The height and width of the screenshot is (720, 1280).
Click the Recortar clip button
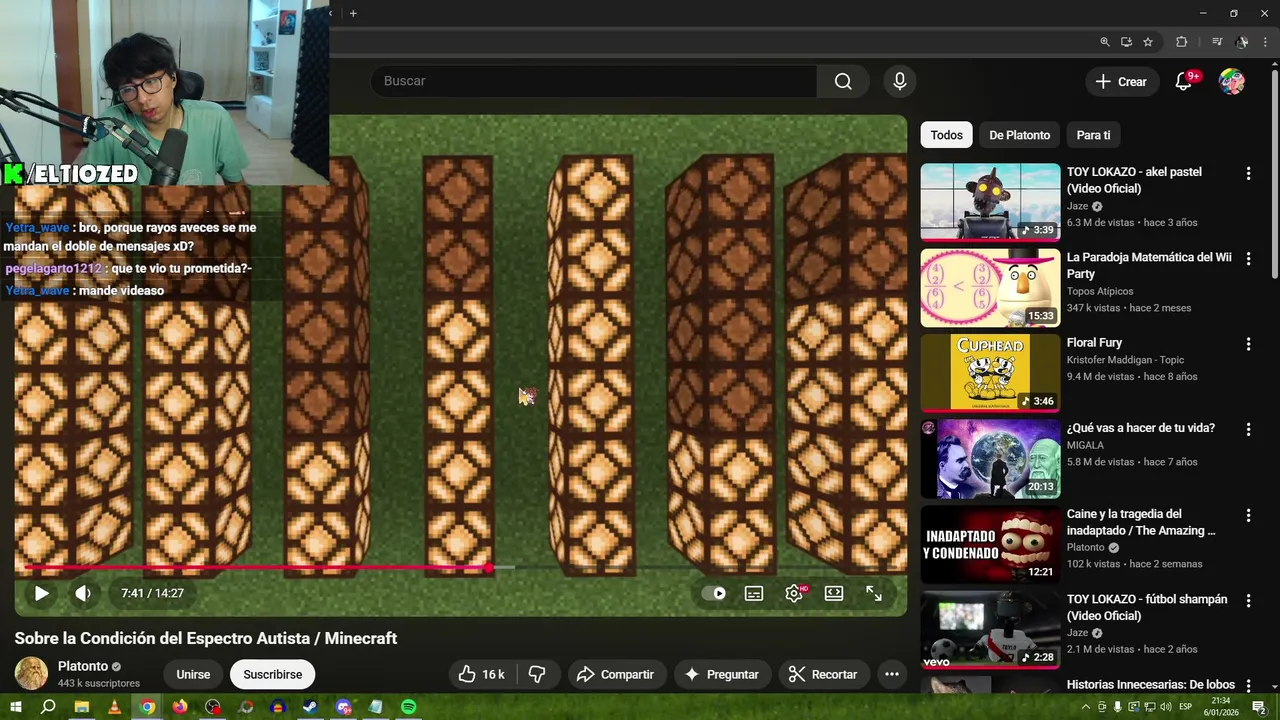[822, 674]
